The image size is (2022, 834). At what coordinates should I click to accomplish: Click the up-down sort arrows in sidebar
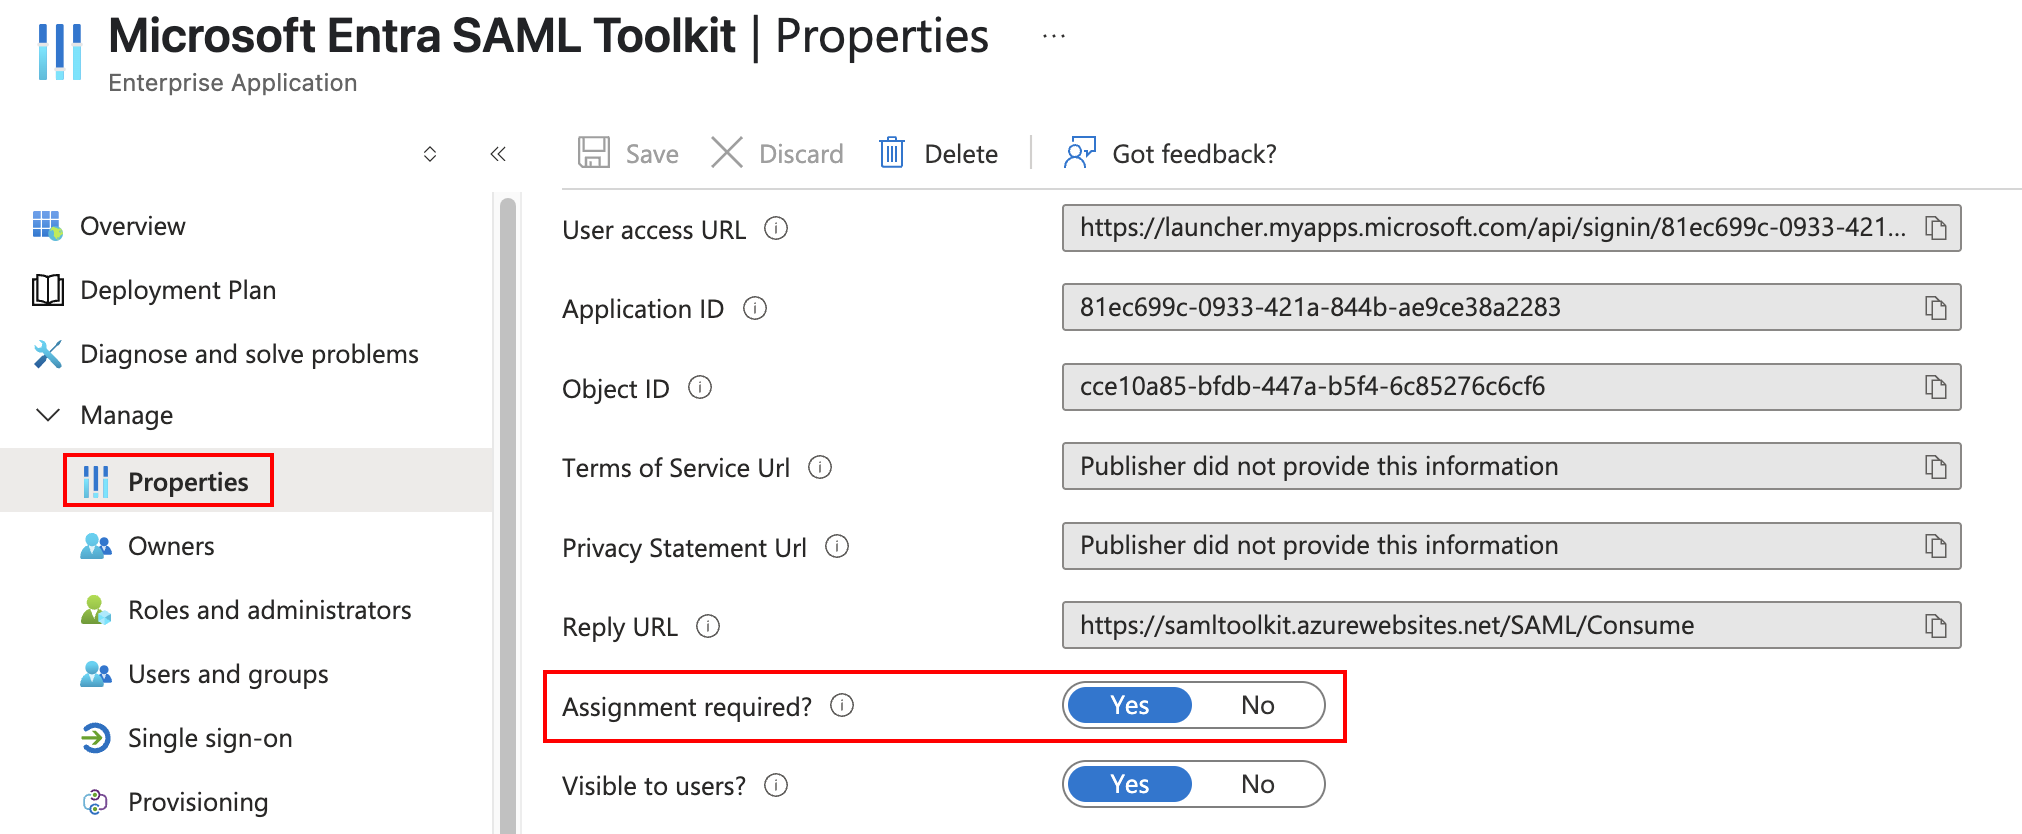pos(430,153)
